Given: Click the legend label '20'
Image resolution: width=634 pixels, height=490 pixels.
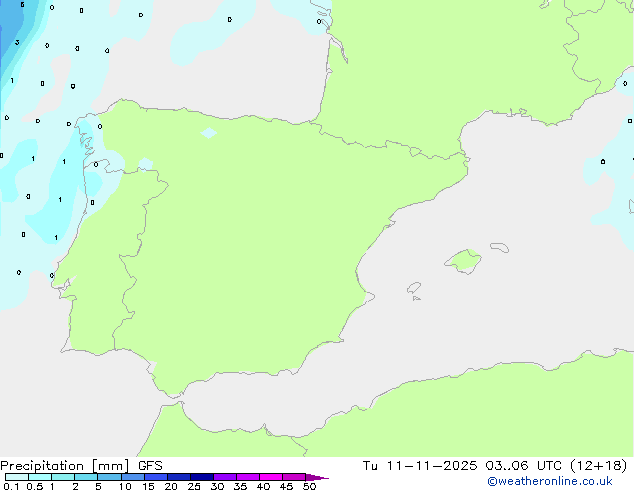Looking at the screenshot, I should pyautogui.click(x=171, y=486).
